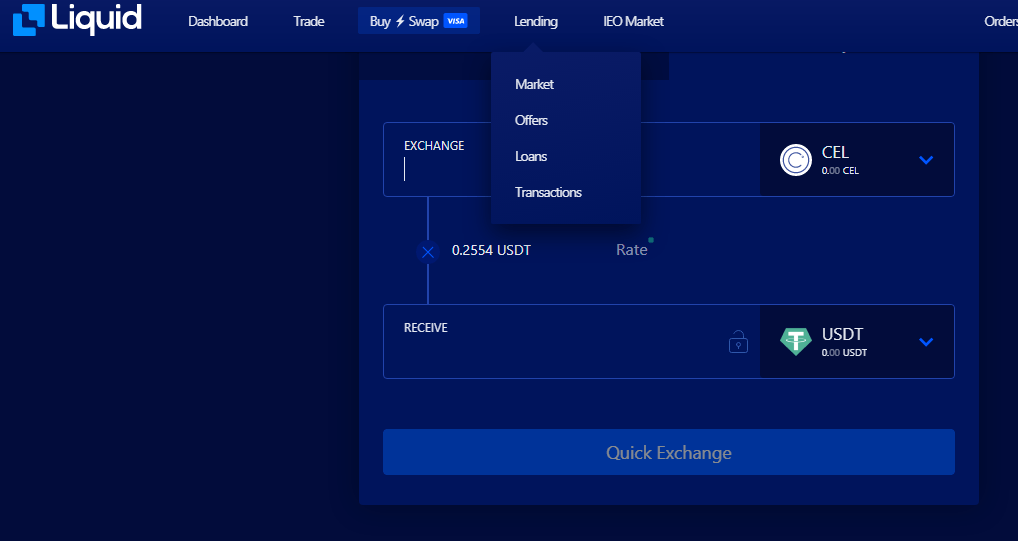
Task: Select Loans from Lending dropdown
Action: click(x=531, y=157)
